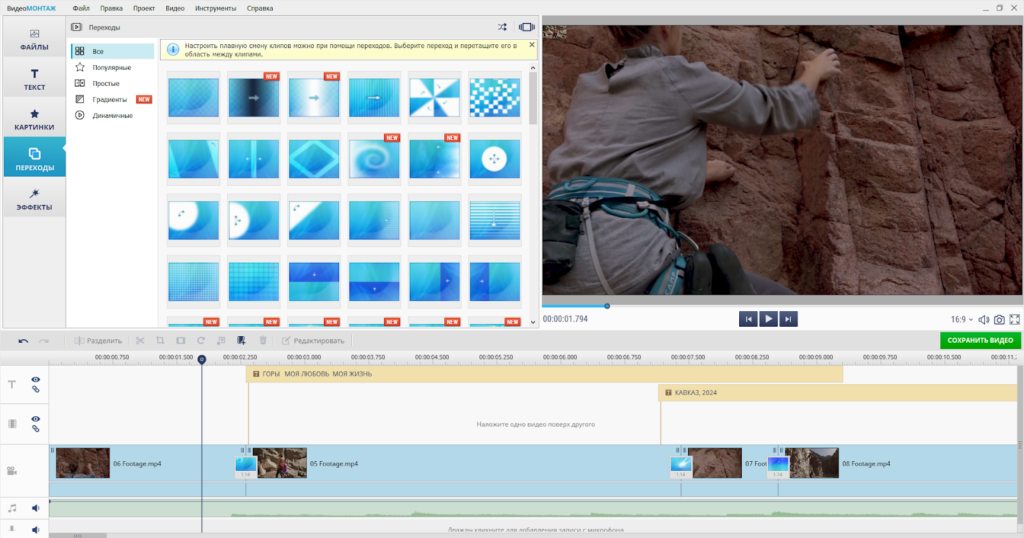Undo the last action
Viewport: 1024px width, 538px height.
tap(24, 341)
